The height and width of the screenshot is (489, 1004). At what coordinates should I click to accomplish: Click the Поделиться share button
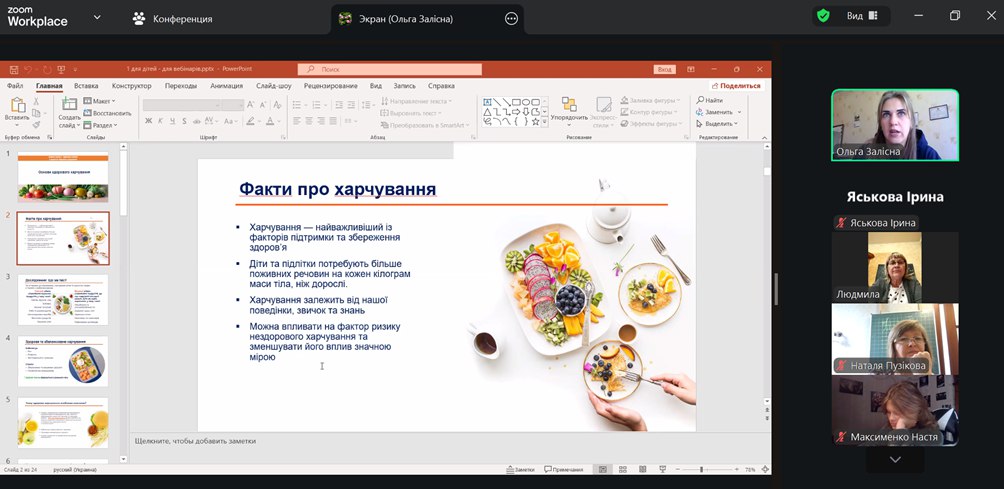pyautogui.click(x=736, y=86)
